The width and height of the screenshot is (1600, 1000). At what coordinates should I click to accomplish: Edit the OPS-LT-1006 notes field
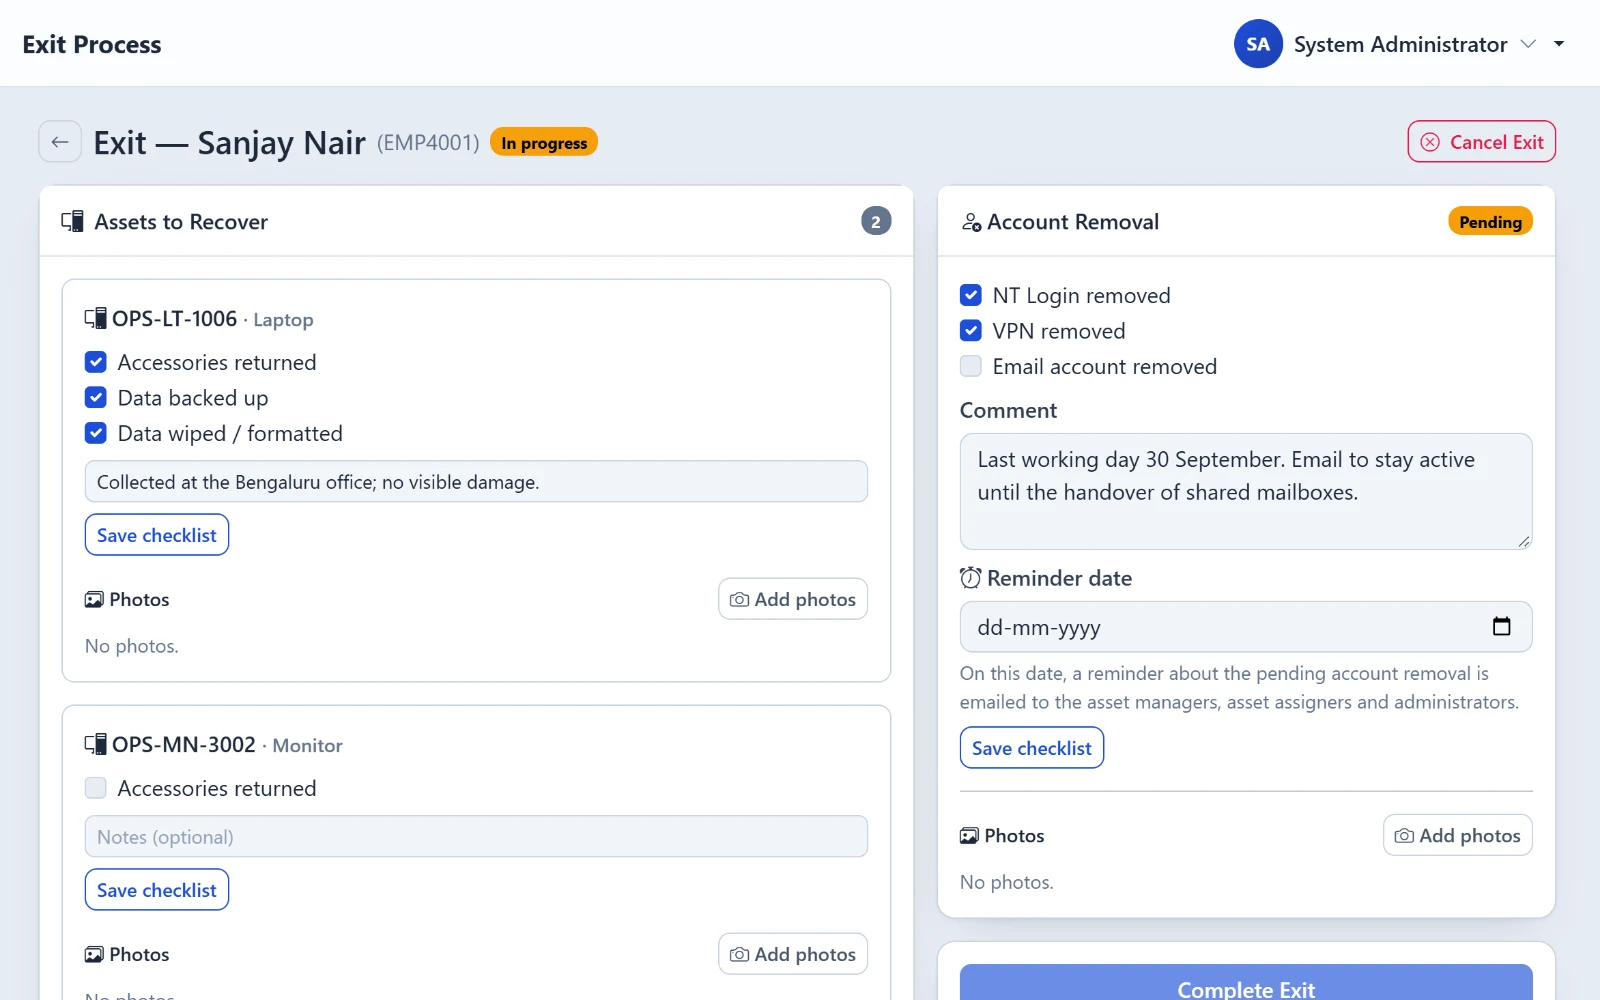click(476, 482)
